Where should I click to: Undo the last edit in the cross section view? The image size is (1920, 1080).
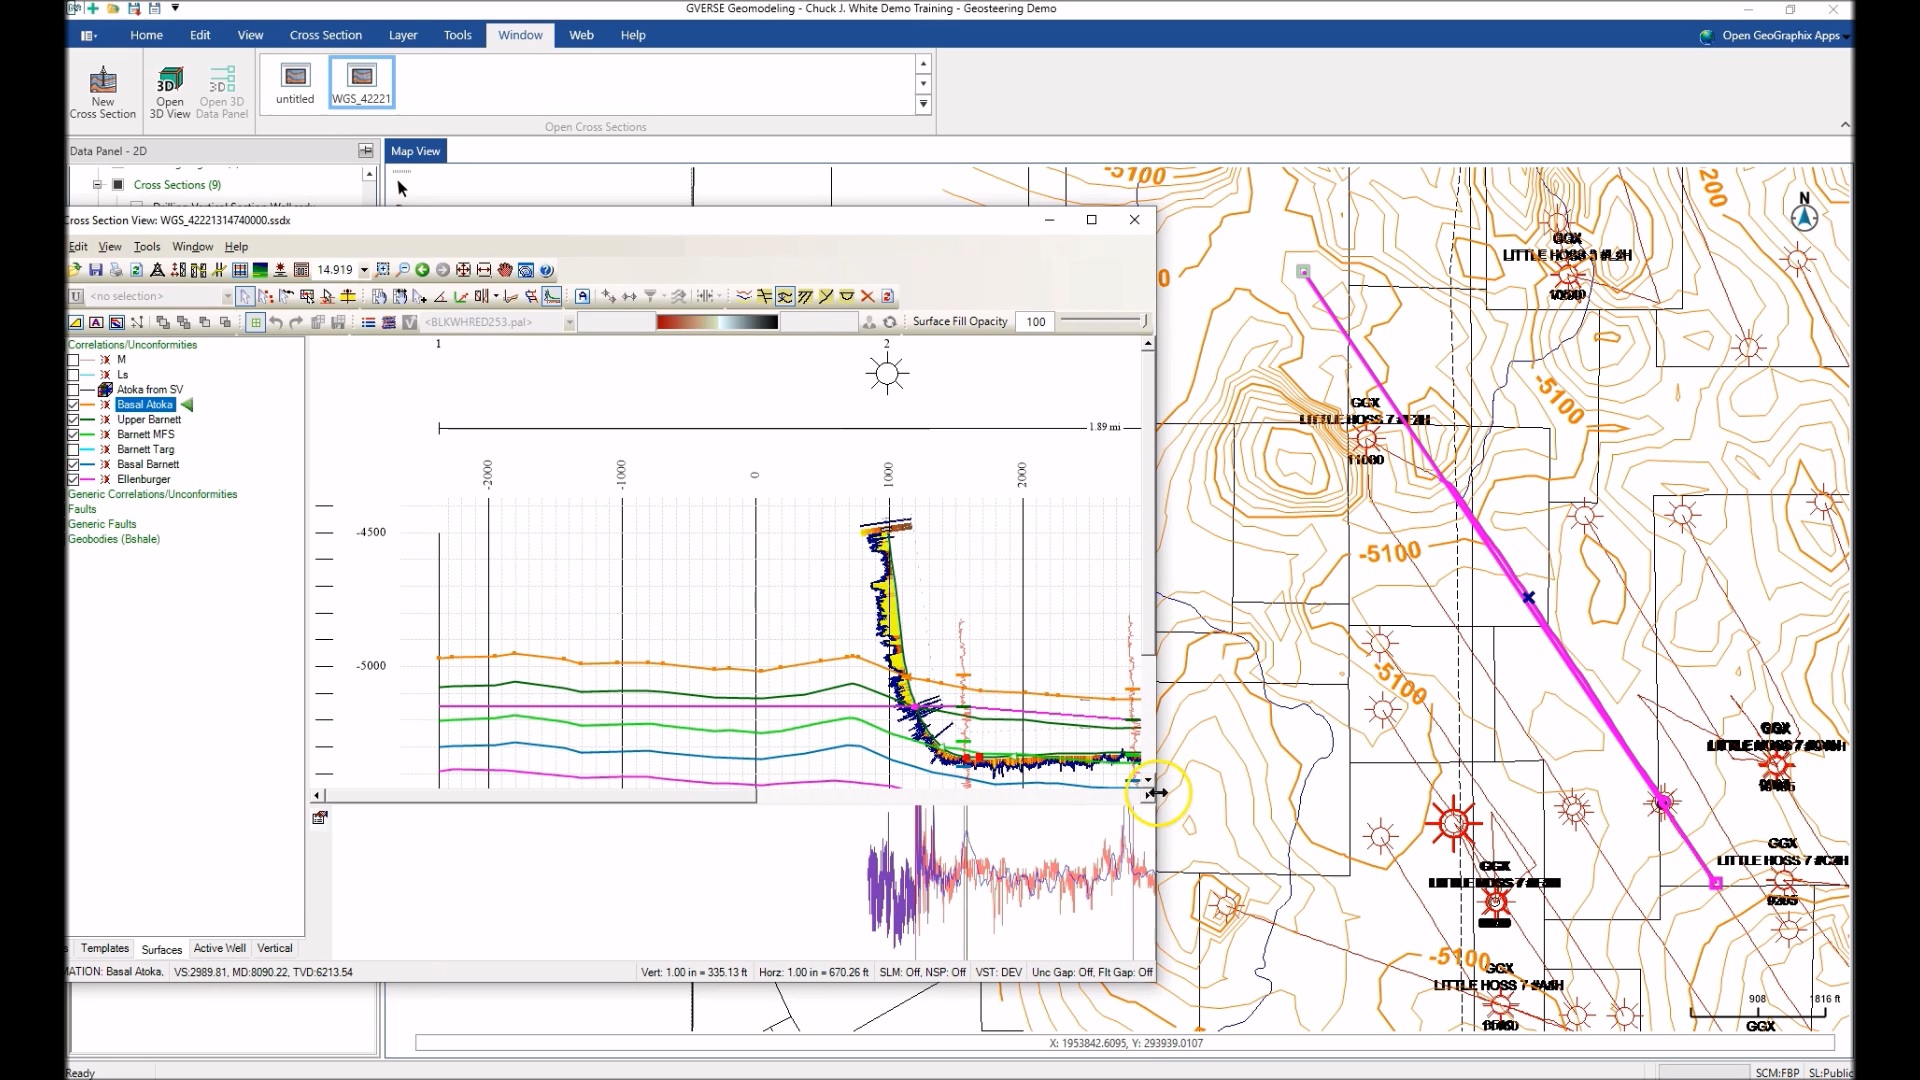click(276, 322)
